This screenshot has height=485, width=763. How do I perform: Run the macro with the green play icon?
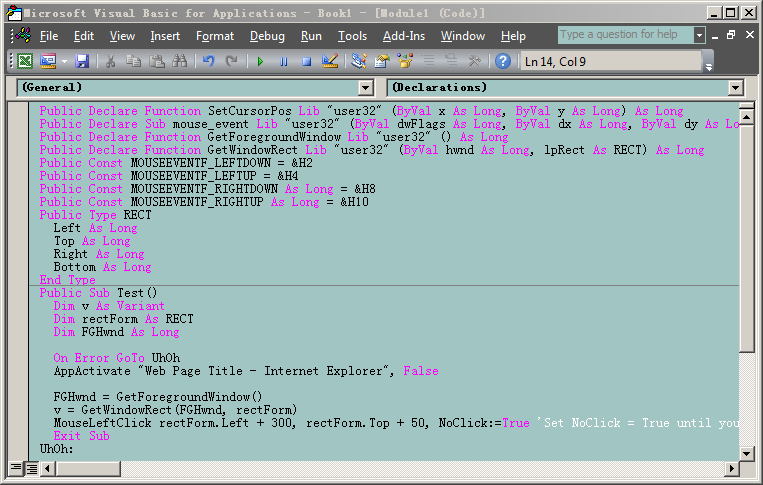coord(260,61)
